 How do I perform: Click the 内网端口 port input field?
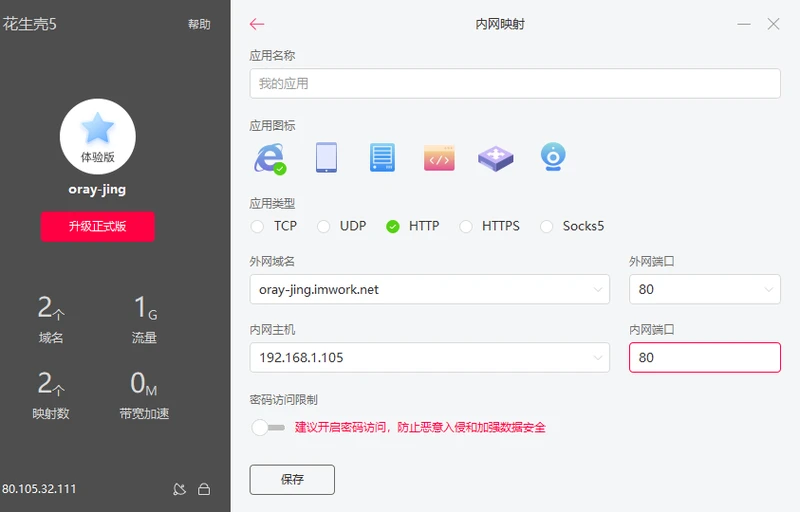click(705, 357)
